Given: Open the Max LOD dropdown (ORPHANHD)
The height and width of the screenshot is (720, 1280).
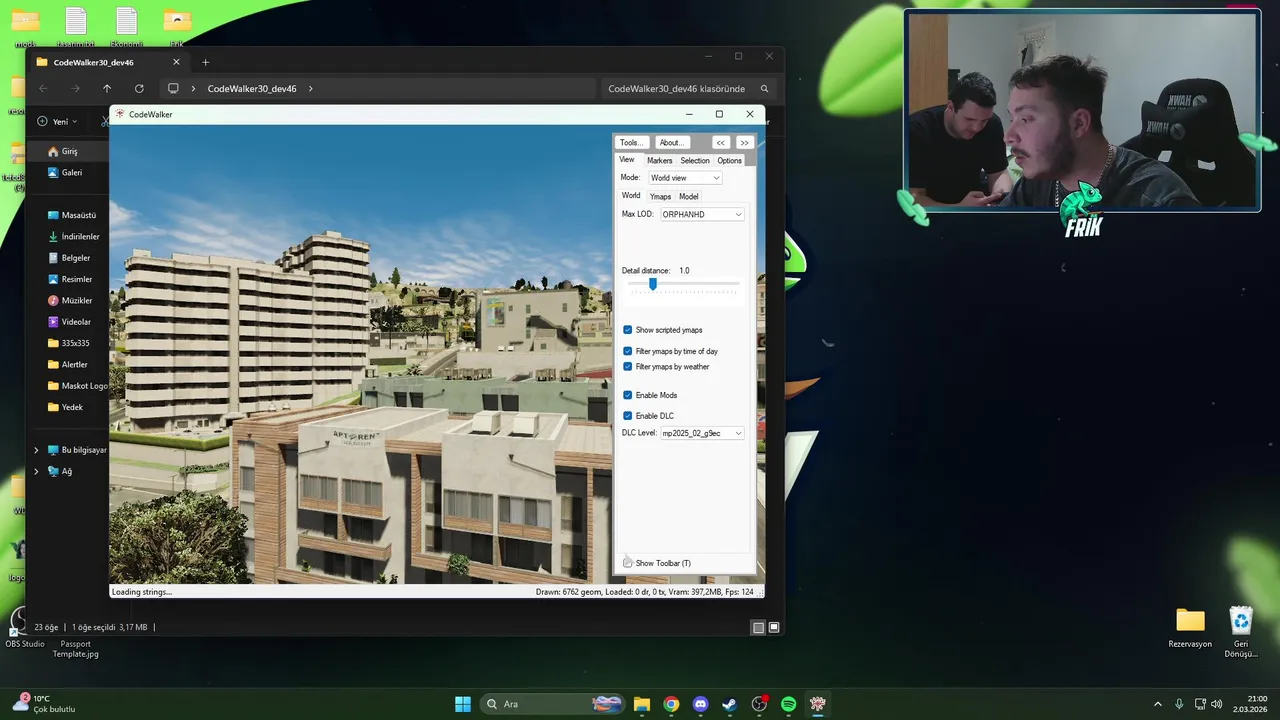Looking at the screenshot, I should 702,215.
